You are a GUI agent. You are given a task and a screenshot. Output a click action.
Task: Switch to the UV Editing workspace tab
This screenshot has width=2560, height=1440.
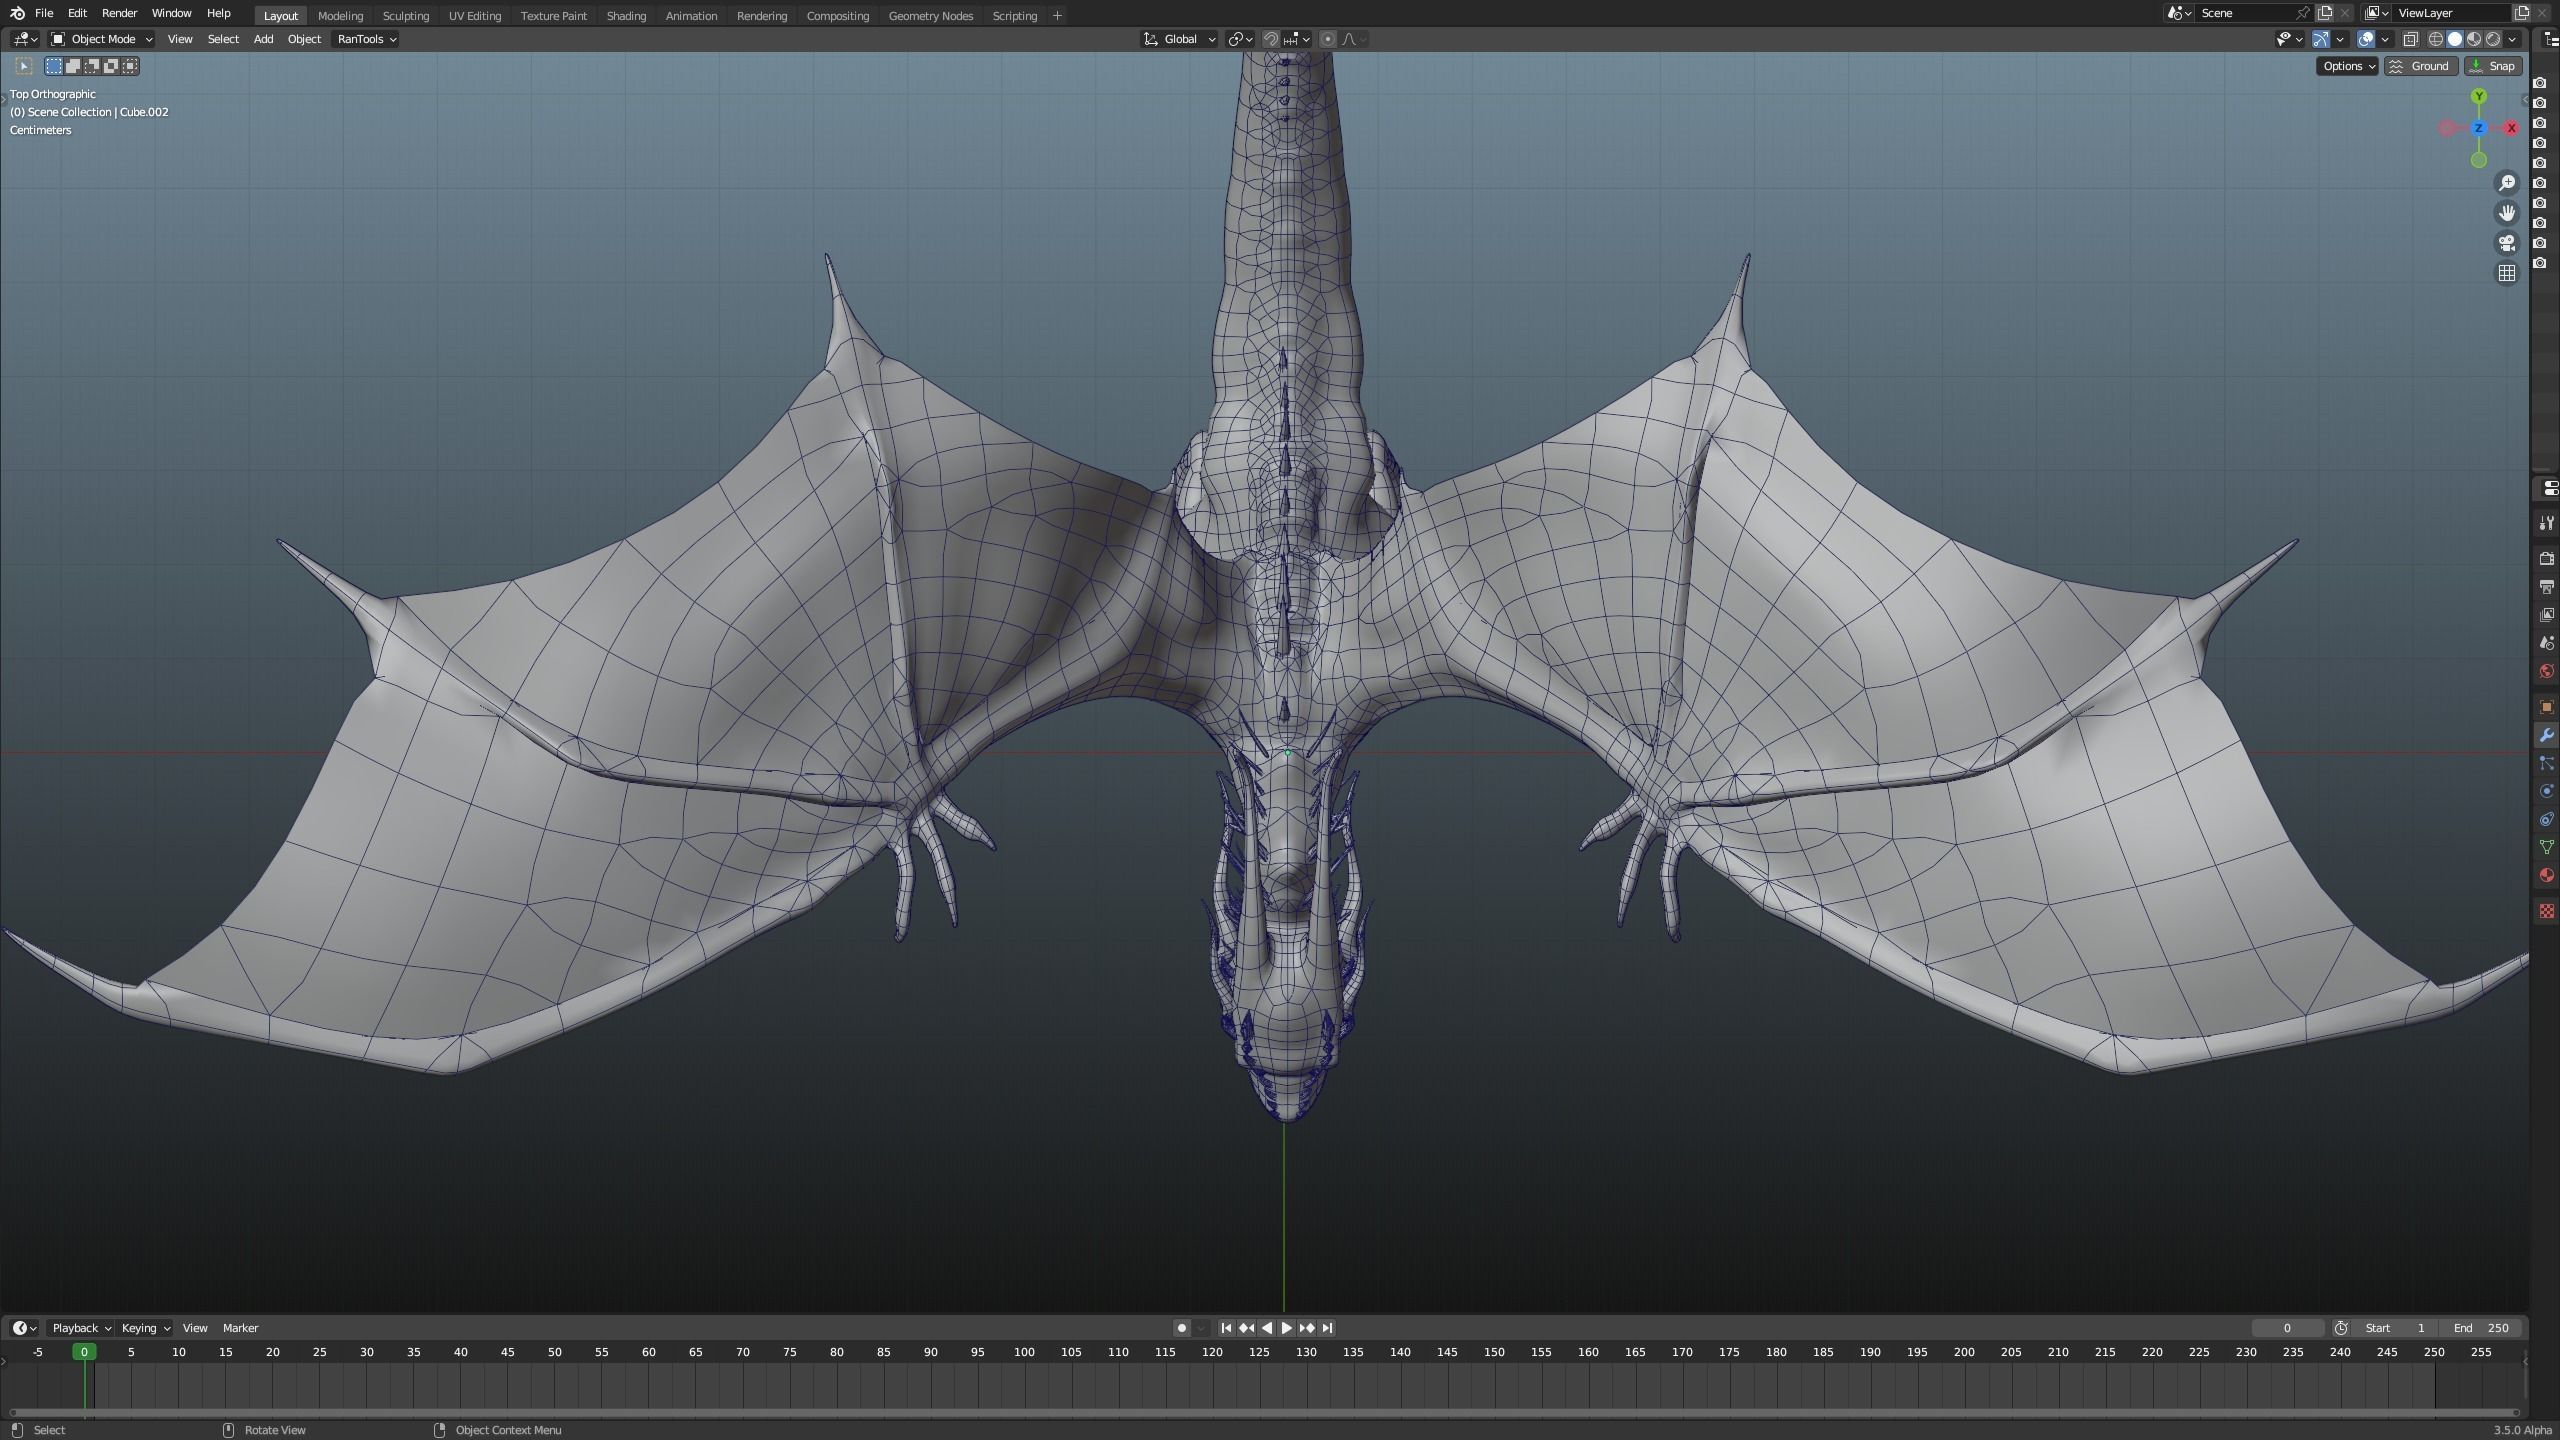(x=475, y=16)
